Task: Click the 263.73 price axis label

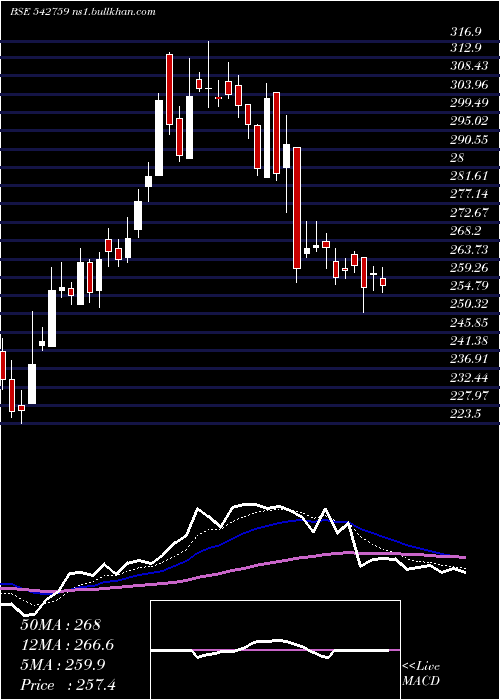Action: pyautogui.click(x=469, y=249)
